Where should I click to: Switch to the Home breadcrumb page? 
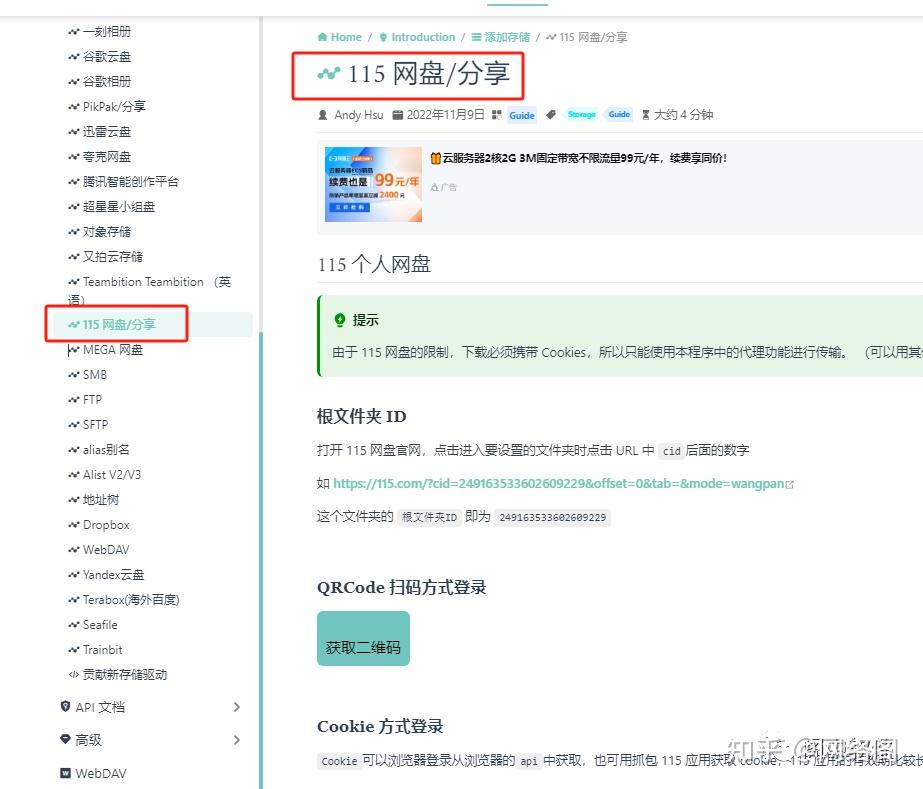pos(344,36)
